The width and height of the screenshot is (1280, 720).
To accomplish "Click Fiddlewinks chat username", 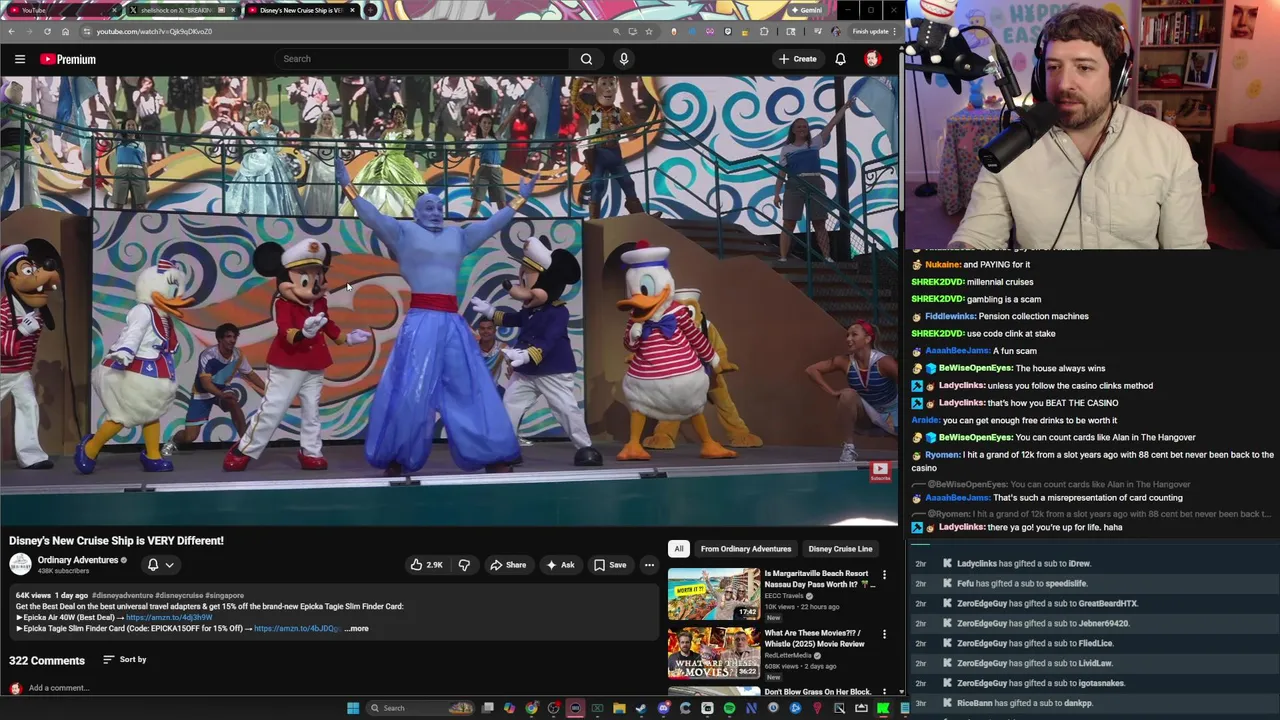I will pyautogui.click(x=949, y=317).
